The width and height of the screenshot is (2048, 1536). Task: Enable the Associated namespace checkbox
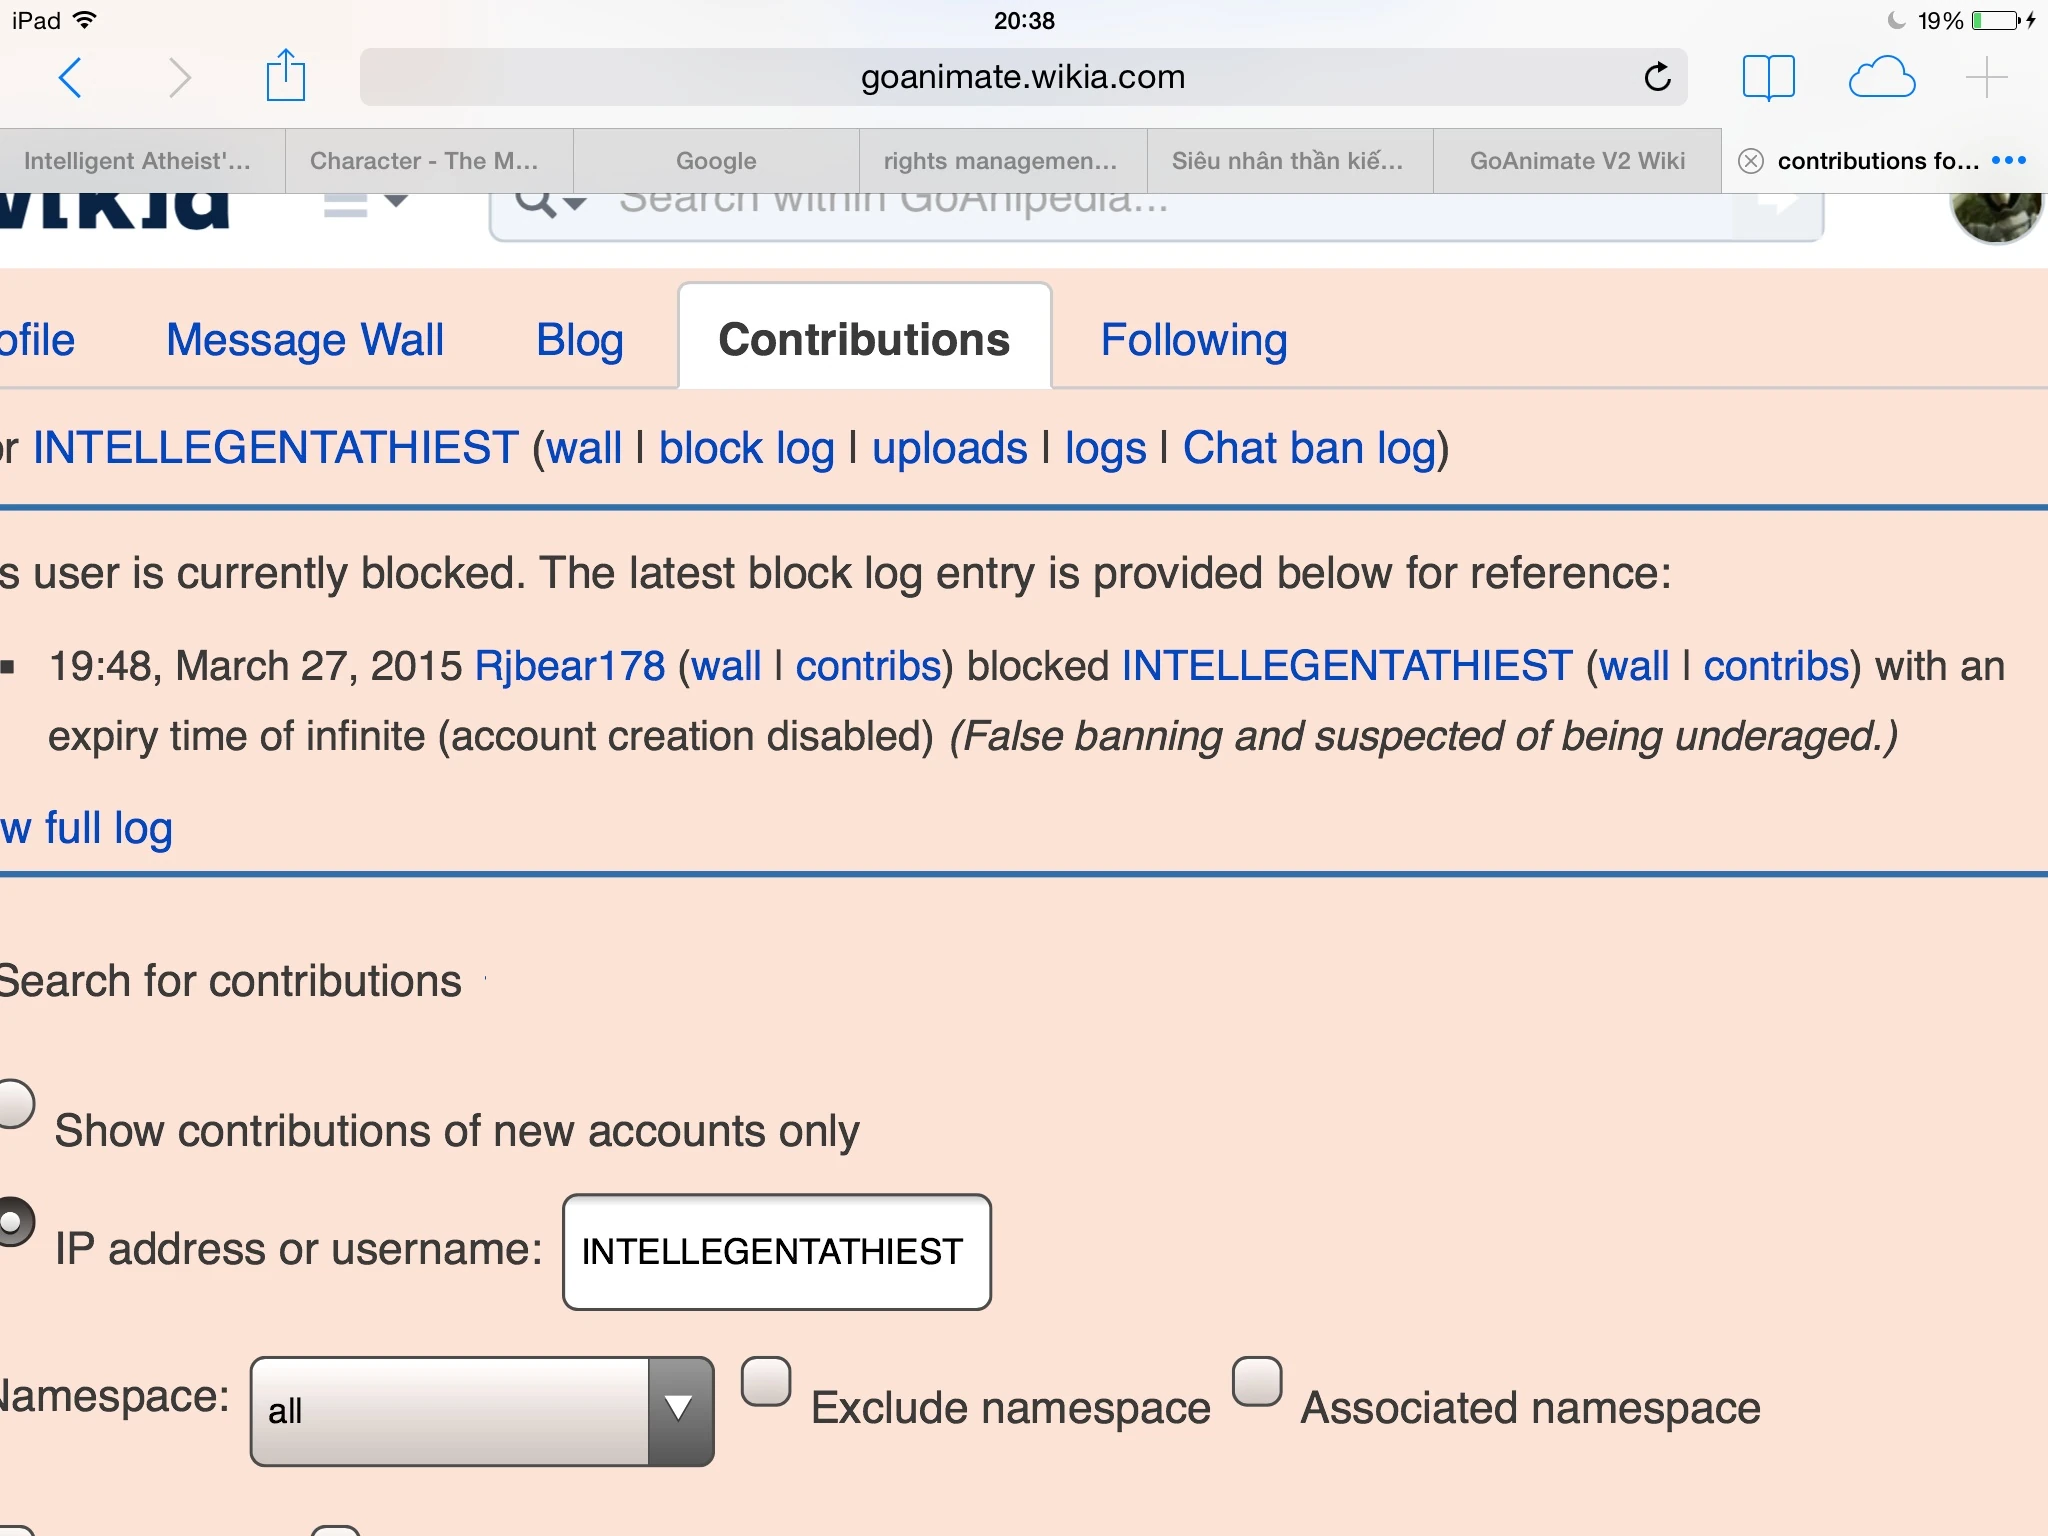[1257, 1382]
